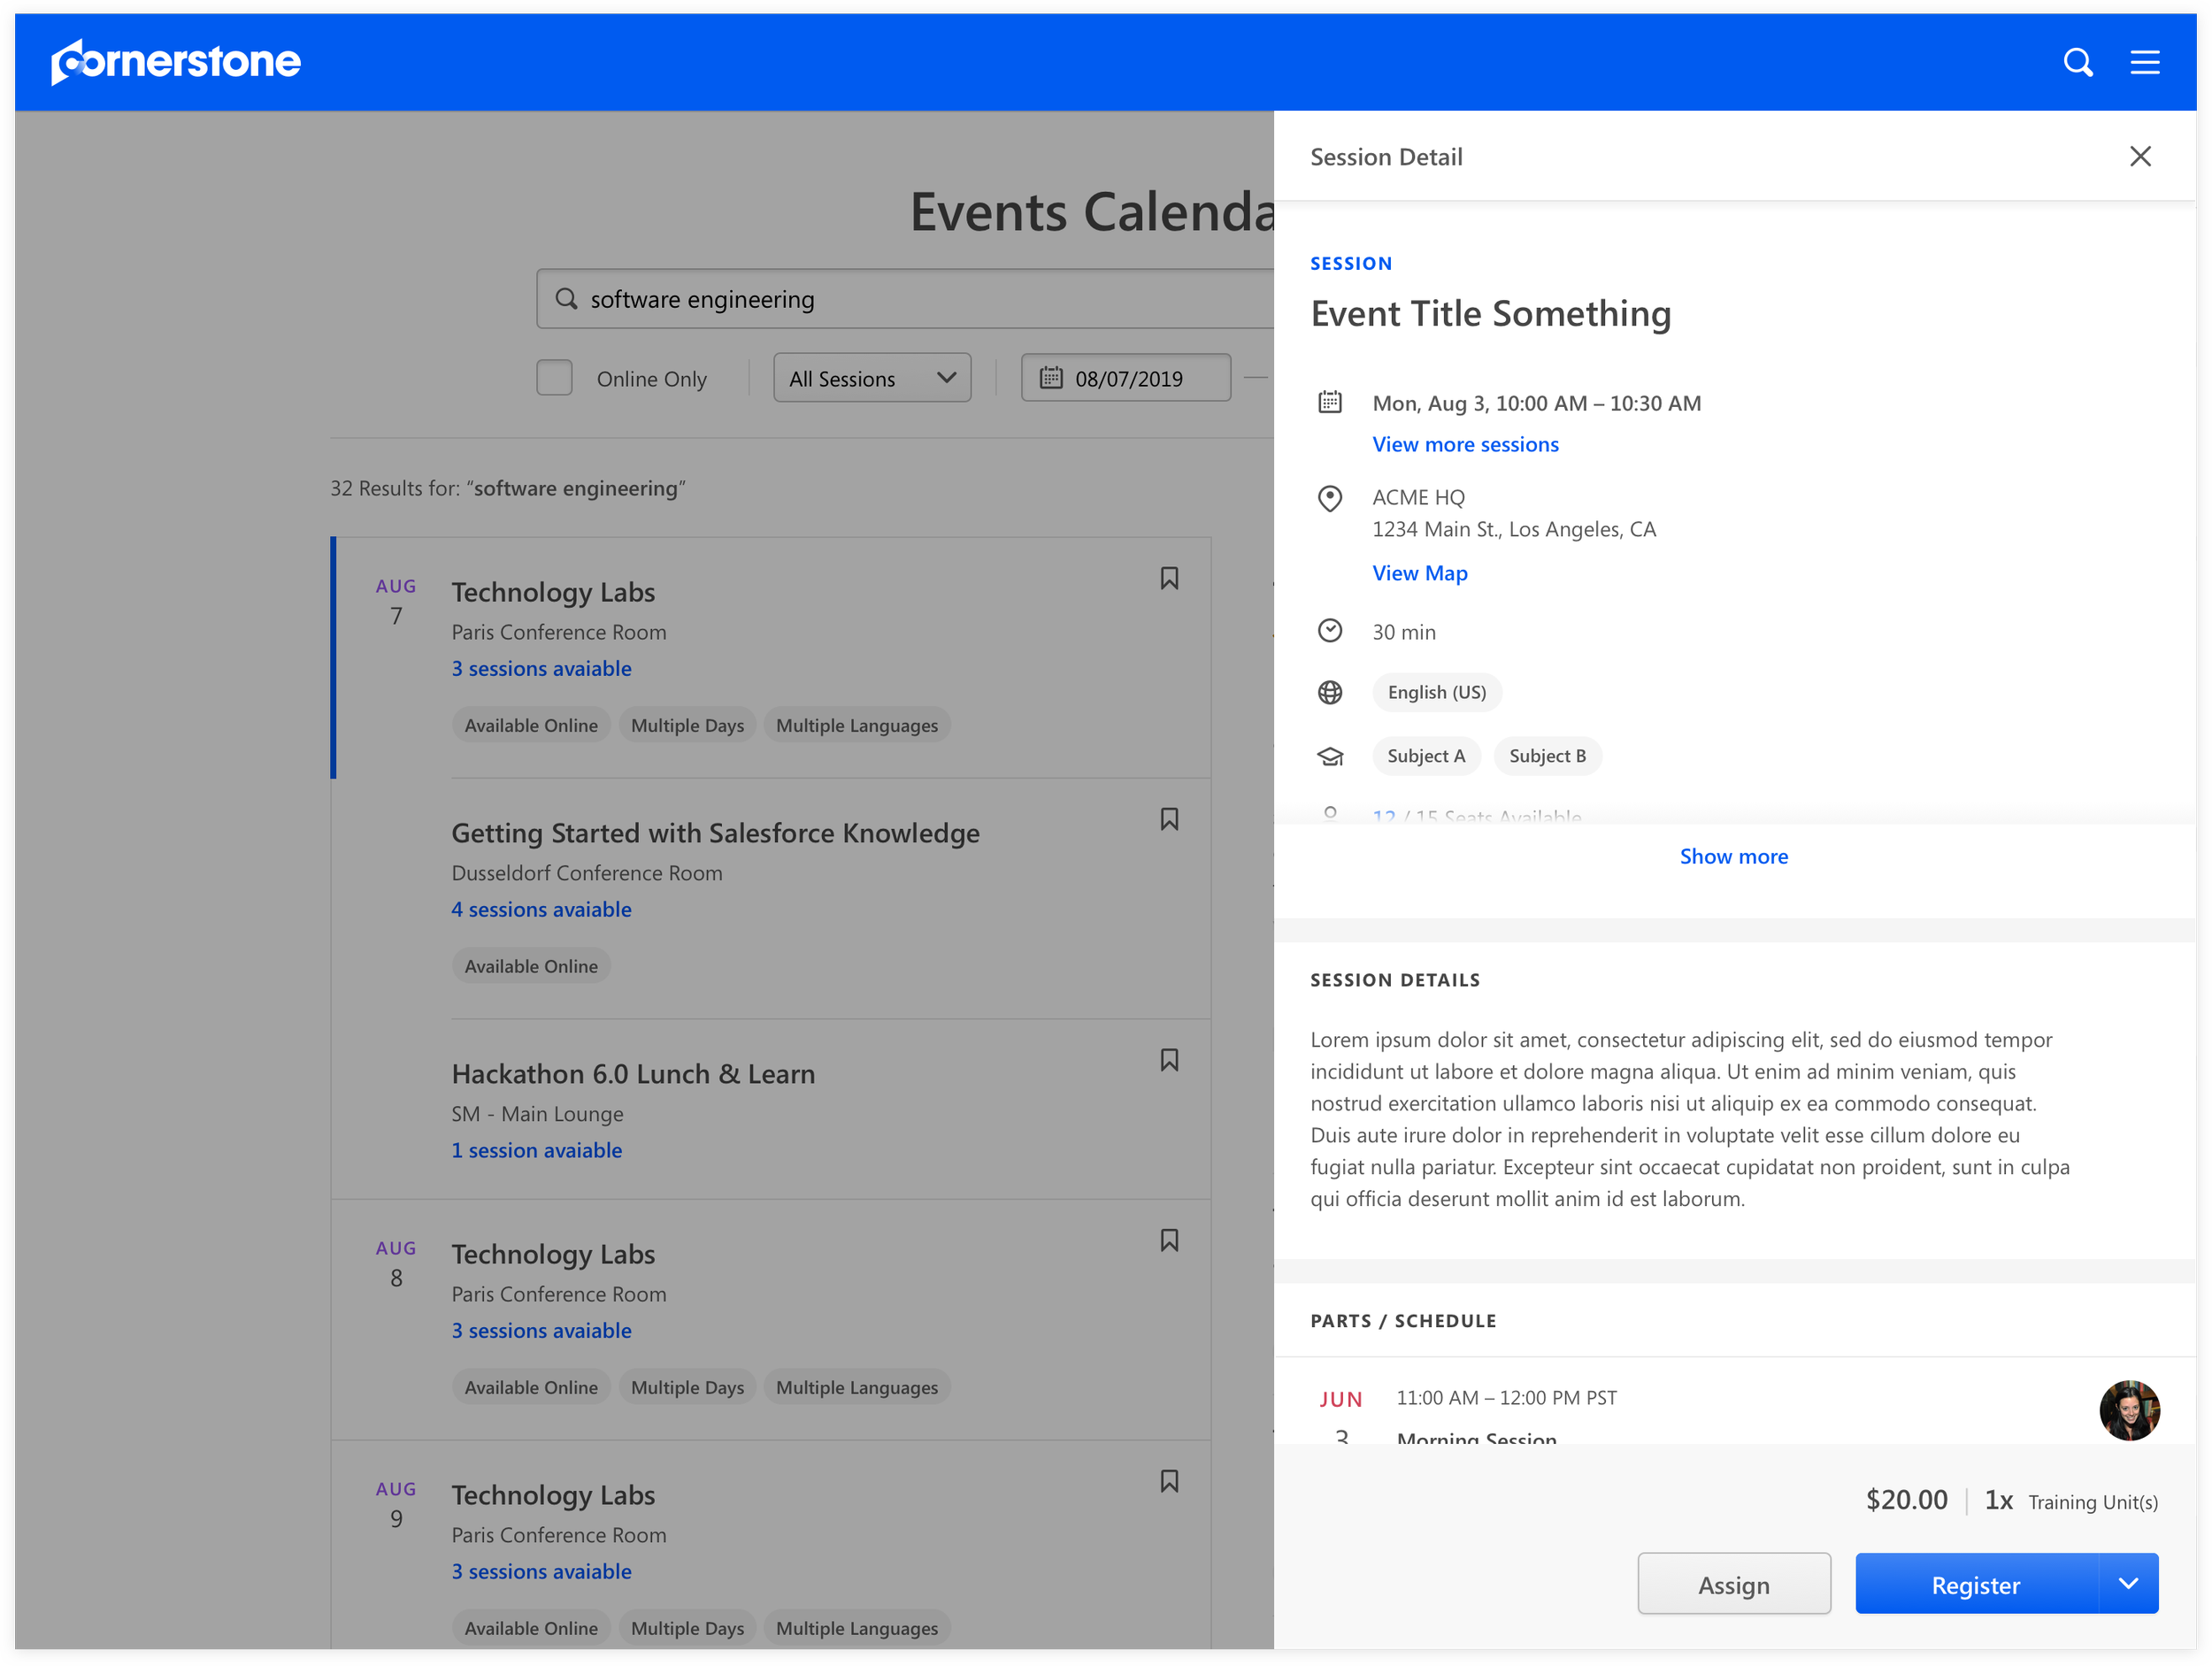Image resolution: width=2212 pixels, height=1666 pixels.
Task: Click 4 sessions available link
Action: pos(541,909)
